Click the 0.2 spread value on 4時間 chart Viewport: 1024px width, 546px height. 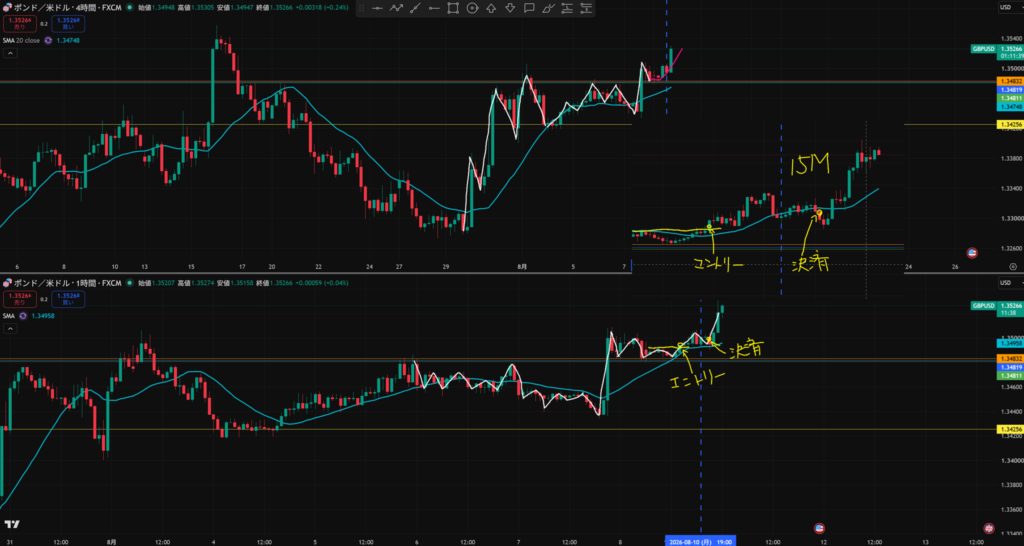44,24
